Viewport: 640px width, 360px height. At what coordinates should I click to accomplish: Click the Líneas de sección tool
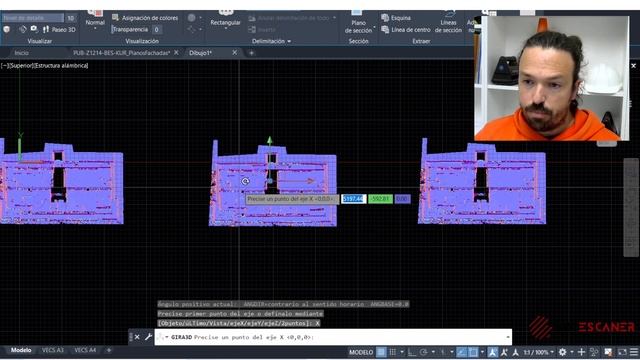tap(448, 22)
